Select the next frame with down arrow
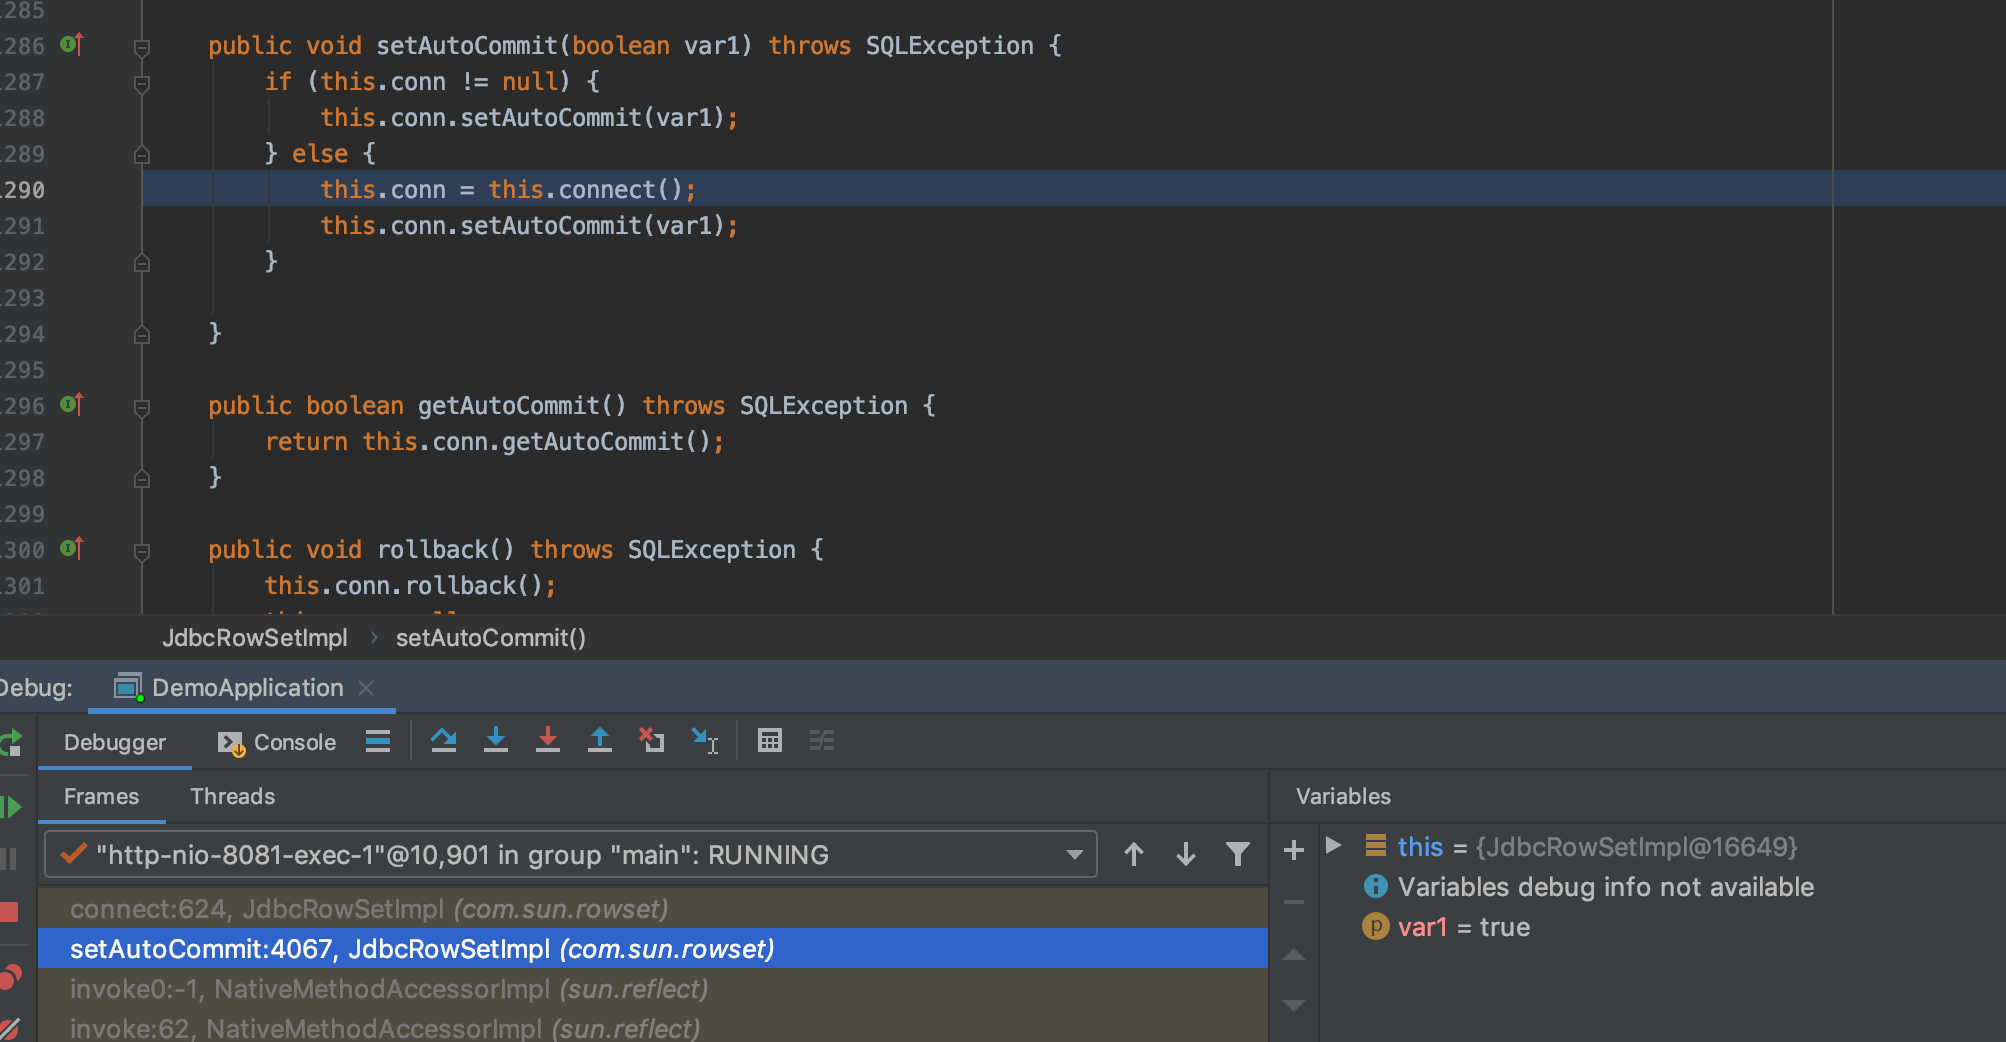The image size is (2006, 1042). click(x=1186, y=855)
